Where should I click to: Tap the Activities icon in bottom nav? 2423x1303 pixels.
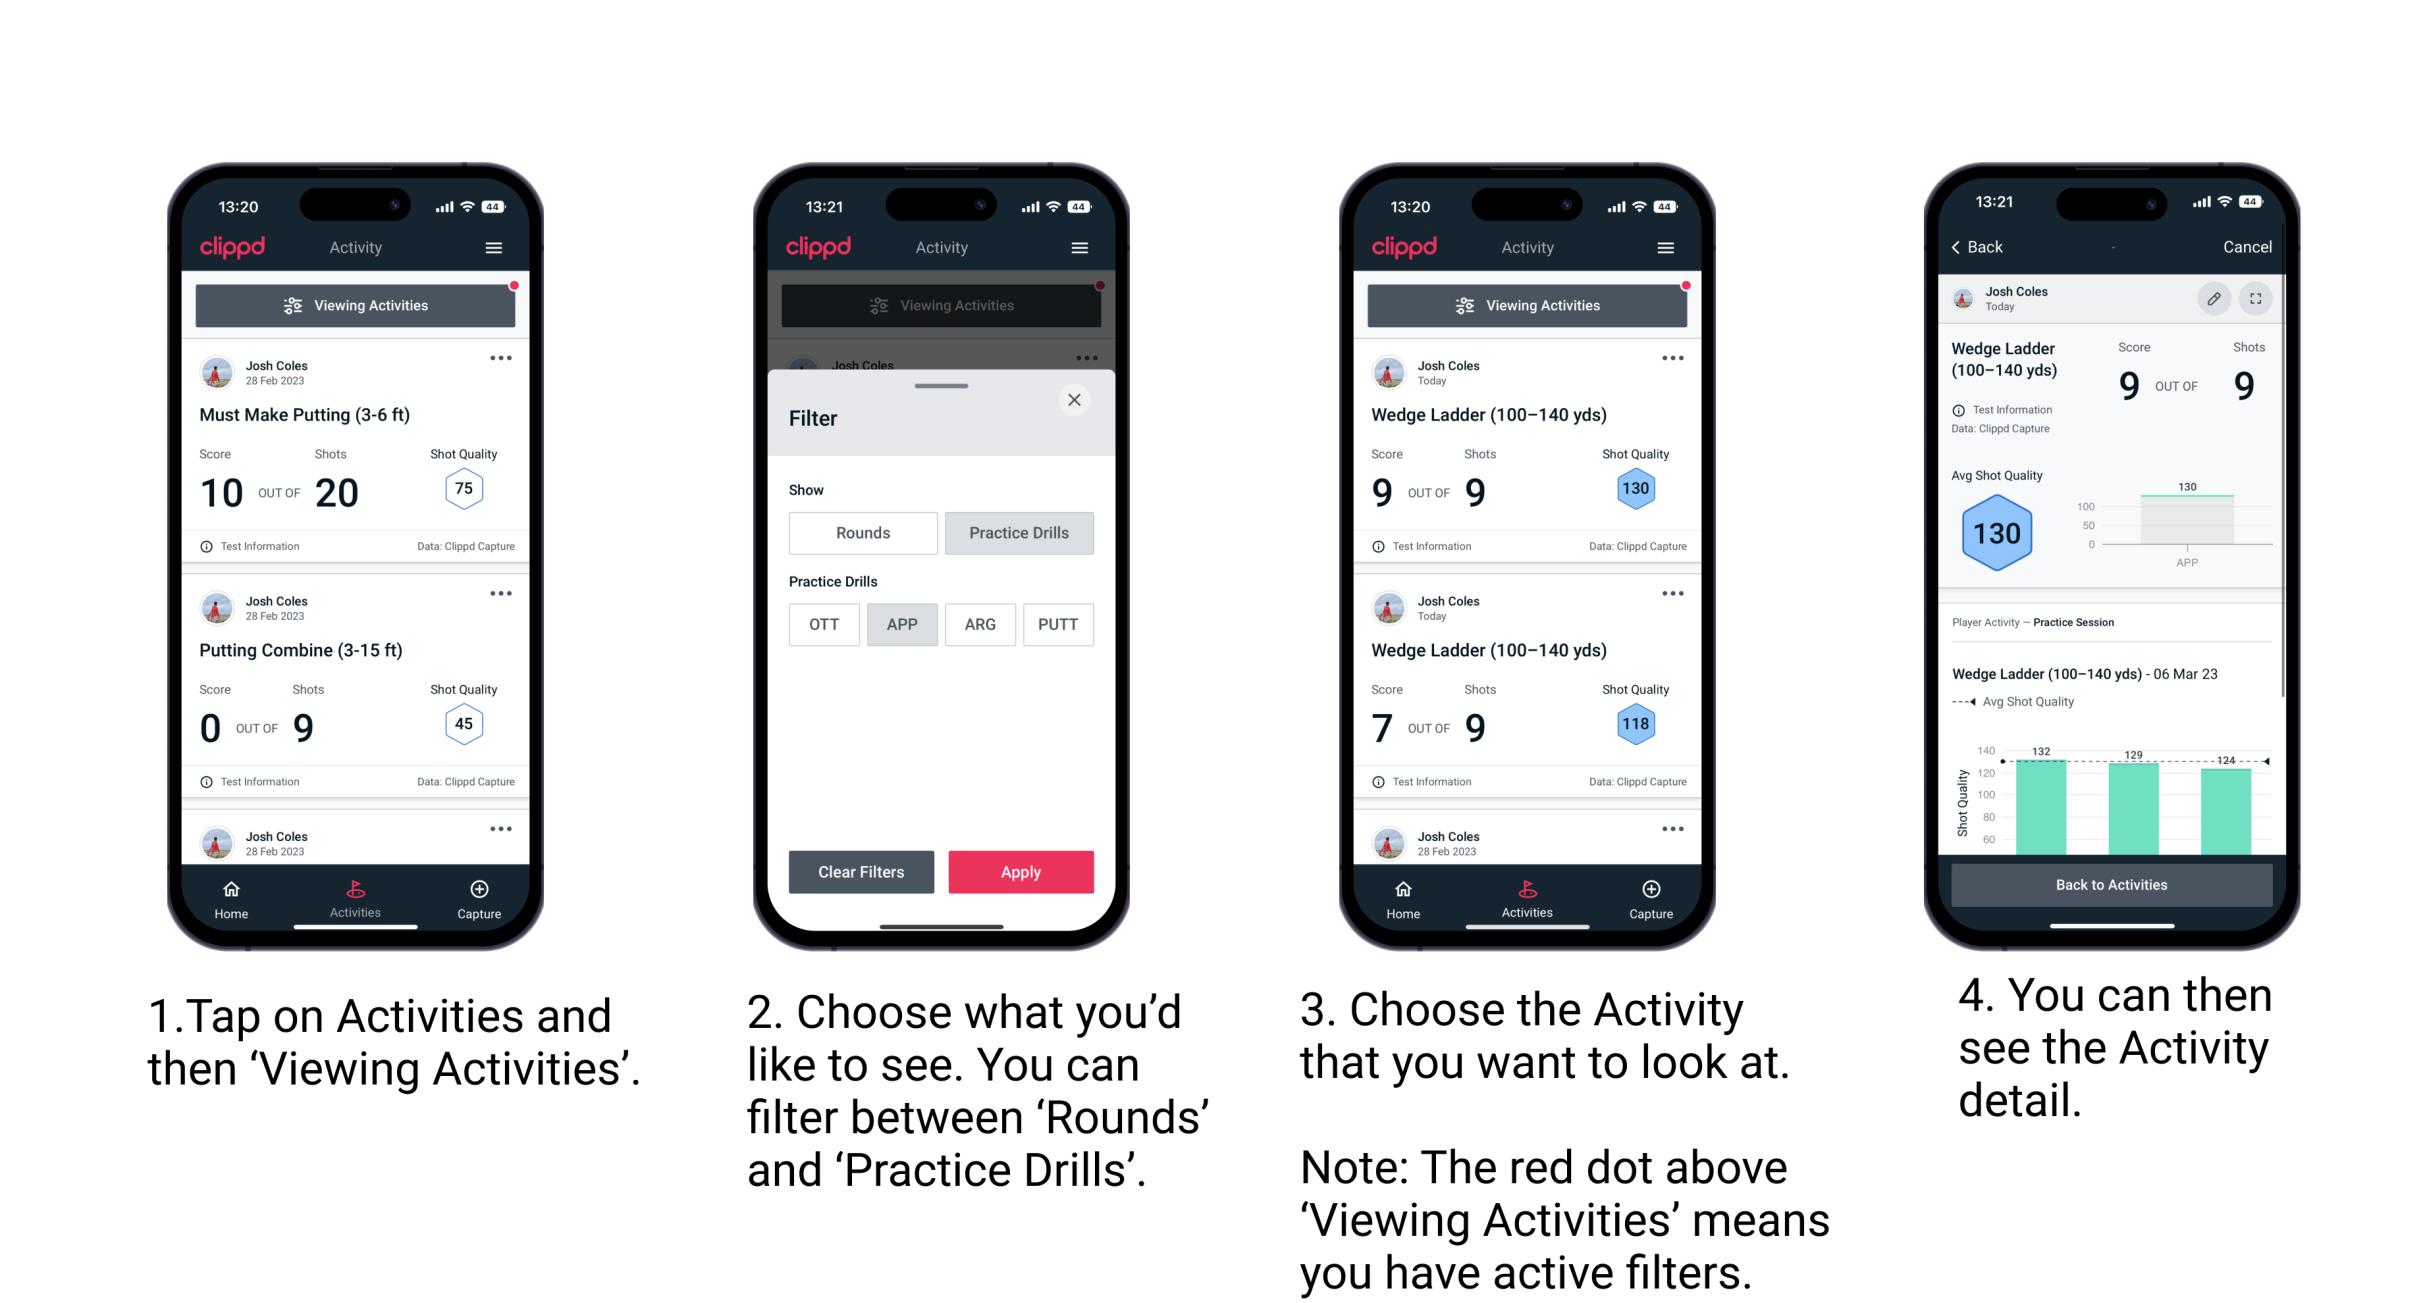coord(356,894)
